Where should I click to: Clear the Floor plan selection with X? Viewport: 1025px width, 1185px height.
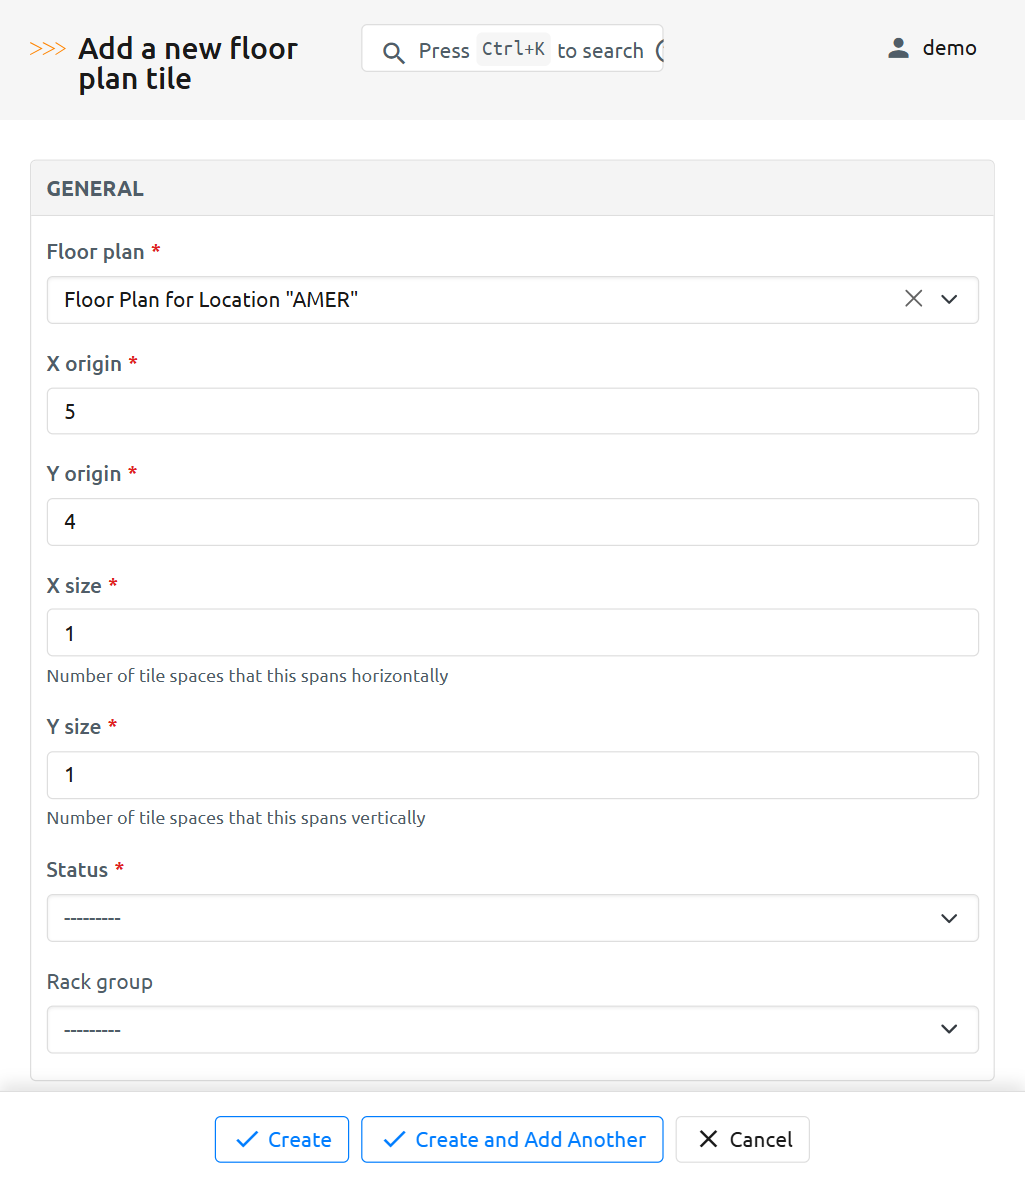pyautogui.click(x=913, y=299)
